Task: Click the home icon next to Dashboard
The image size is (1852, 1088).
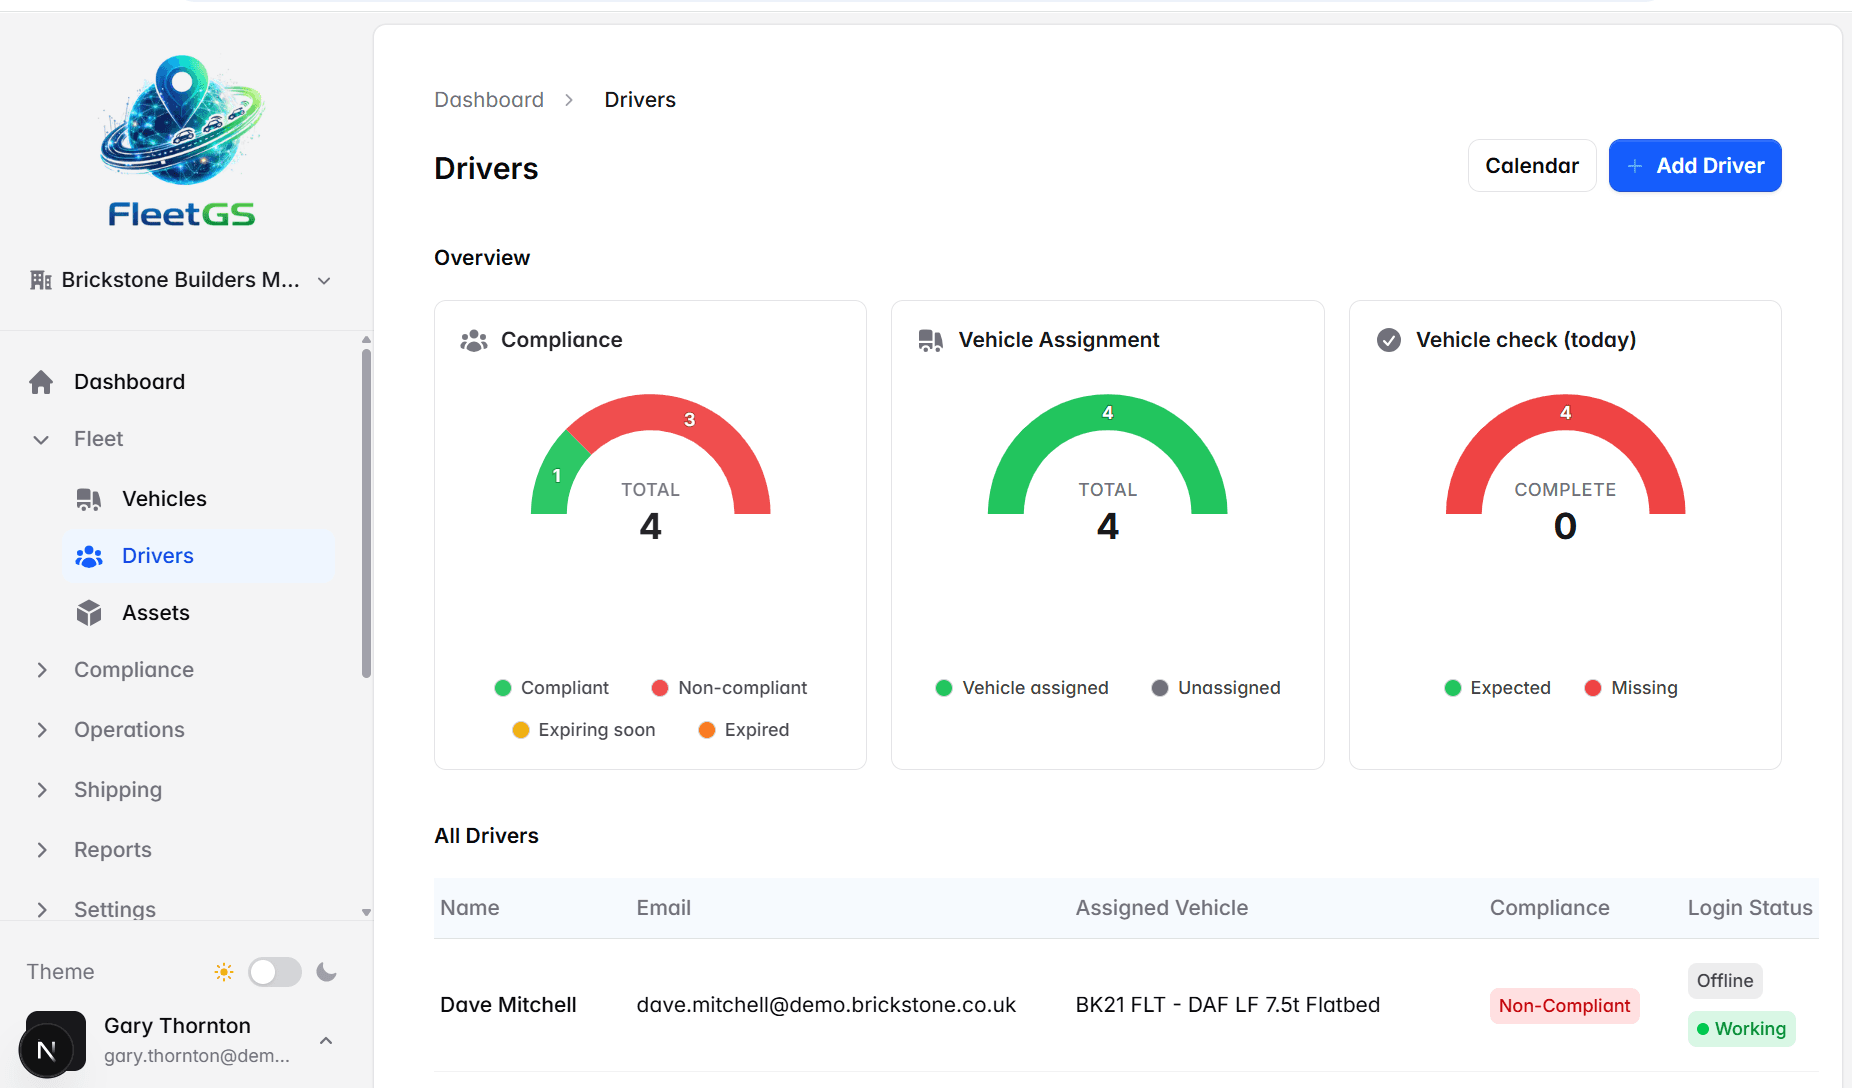Action: tap(41, 381)
